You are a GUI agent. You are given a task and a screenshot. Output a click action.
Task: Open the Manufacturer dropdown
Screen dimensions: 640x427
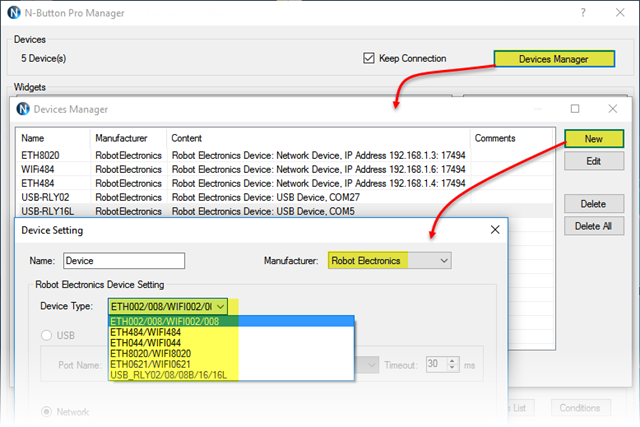click(x=390, y=260)
